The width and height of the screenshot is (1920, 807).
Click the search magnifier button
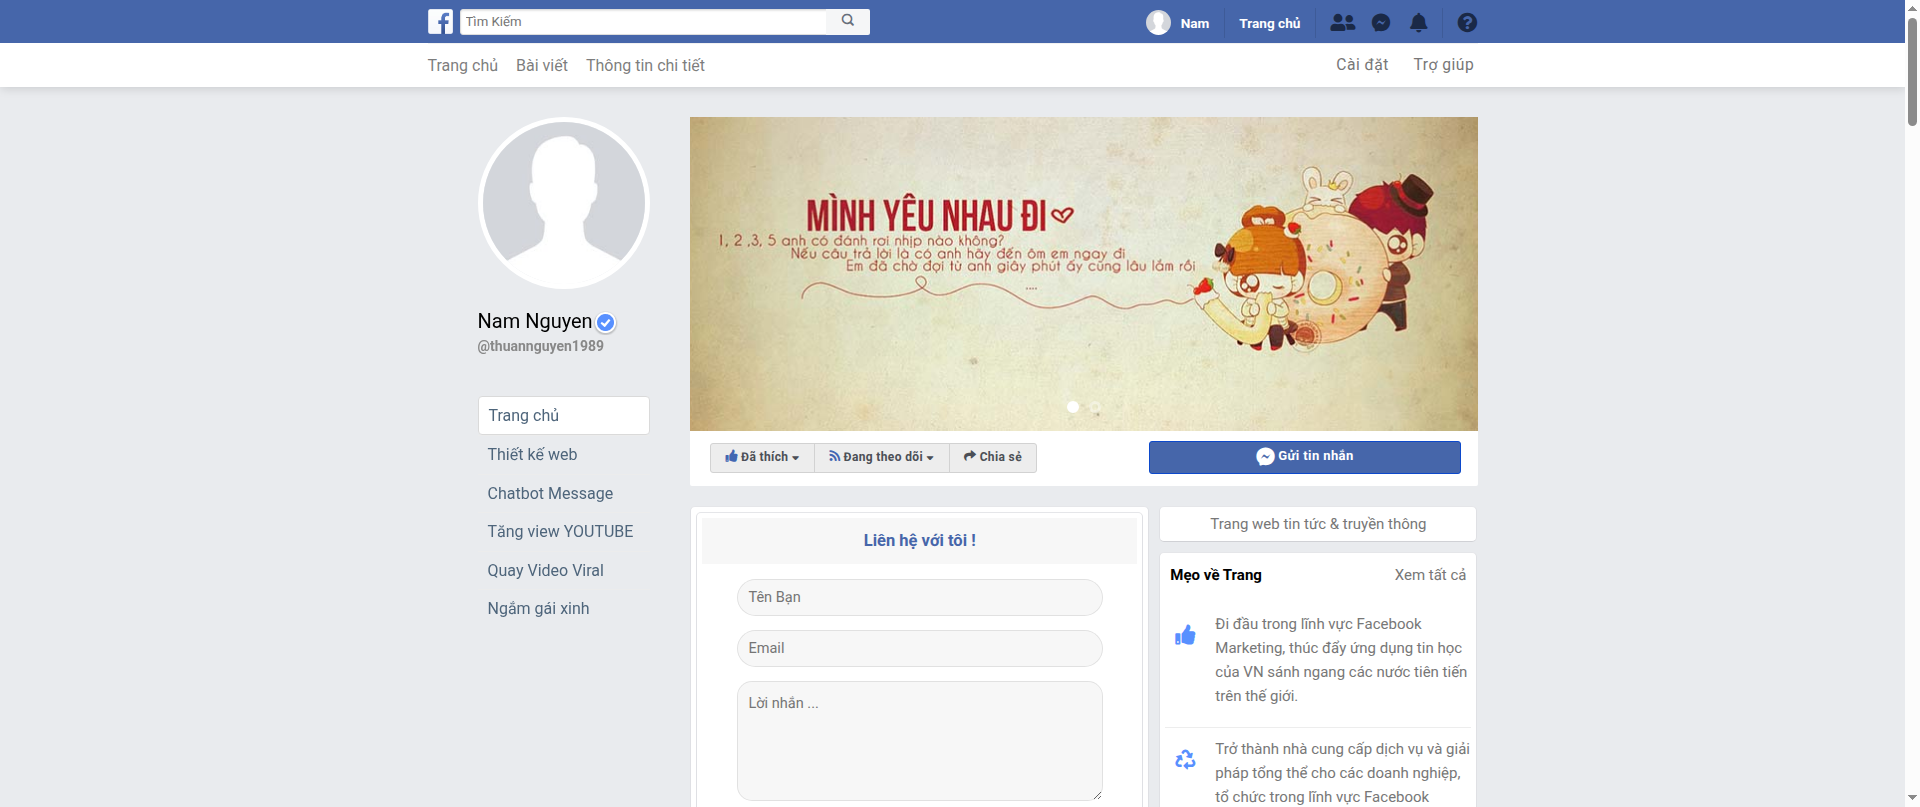click(x=848, y=21)
